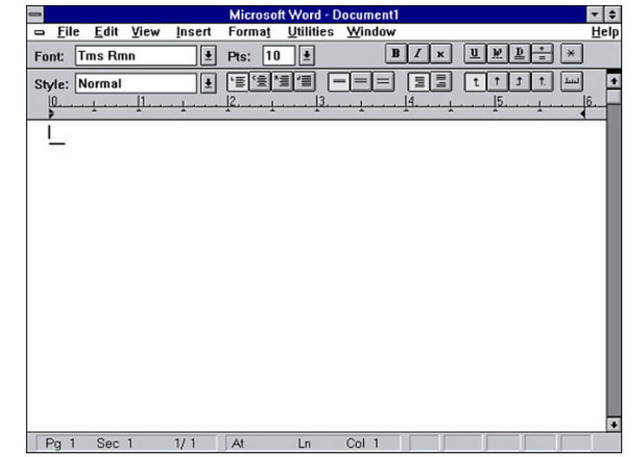Click the Normal style name field
640x457 pixels.
click(136, 84)
